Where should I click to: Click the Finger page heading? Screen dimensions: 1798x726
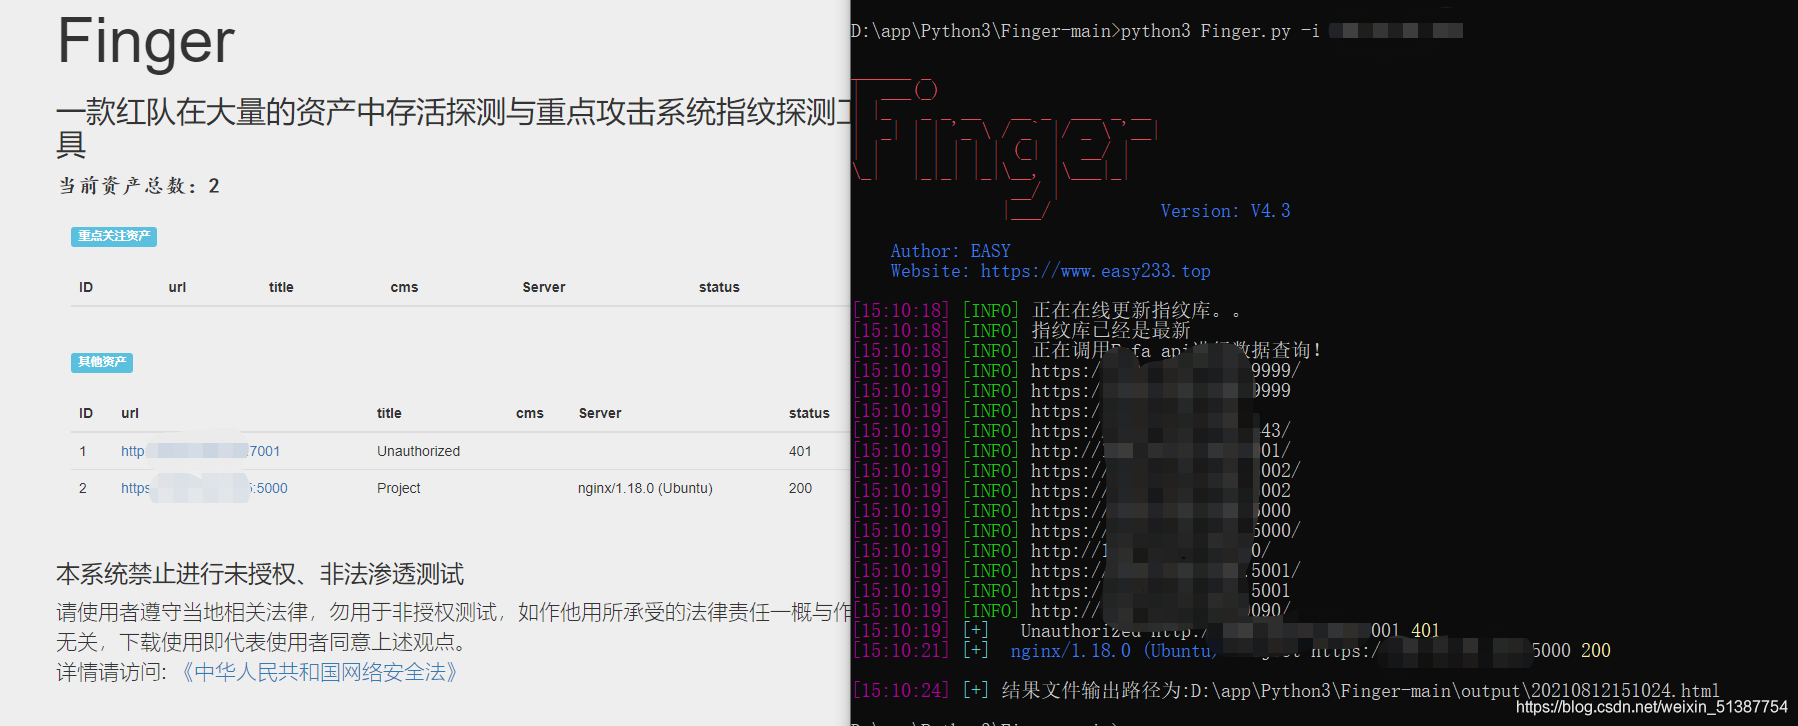click(146, 42)
